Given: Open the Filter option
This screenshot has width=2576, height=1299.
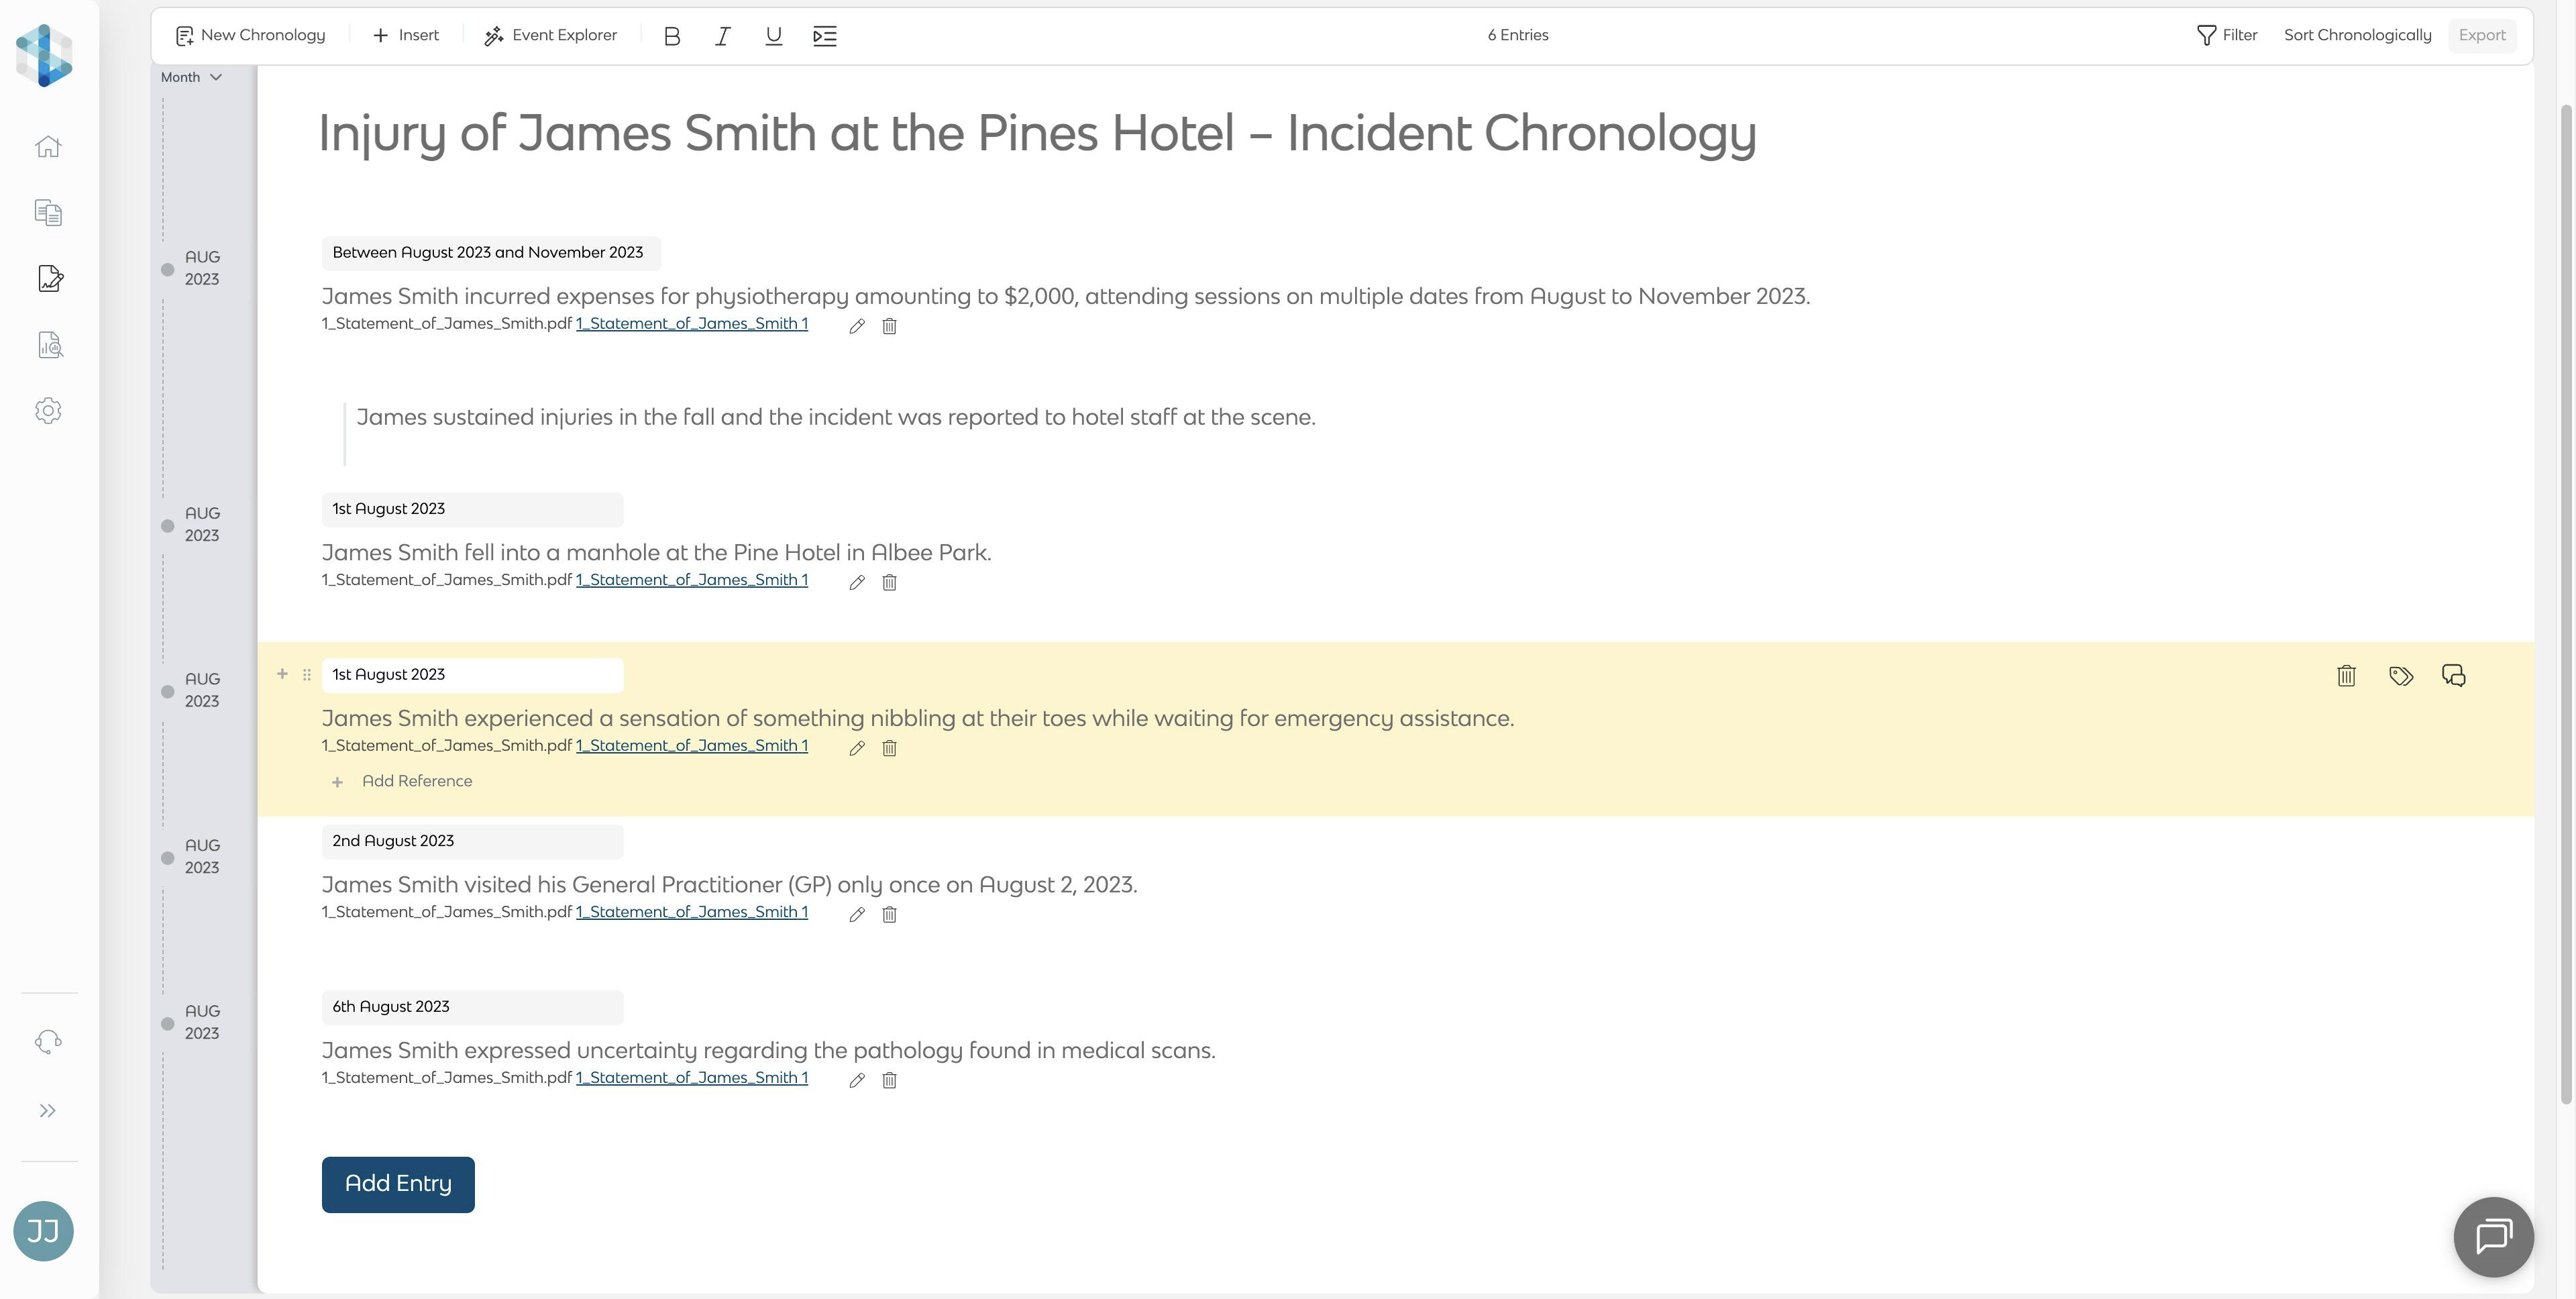Looking at the screenshot, I should (x=2227, y=35).
